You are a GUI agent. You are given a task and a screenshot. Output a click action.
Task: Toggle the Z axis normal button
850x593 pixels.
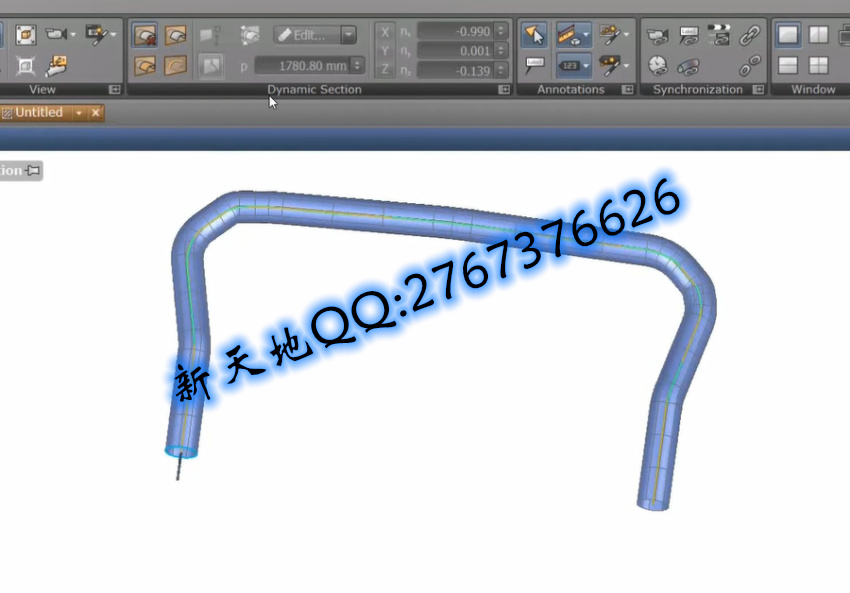pyautogui.click(x=387, y=70)
